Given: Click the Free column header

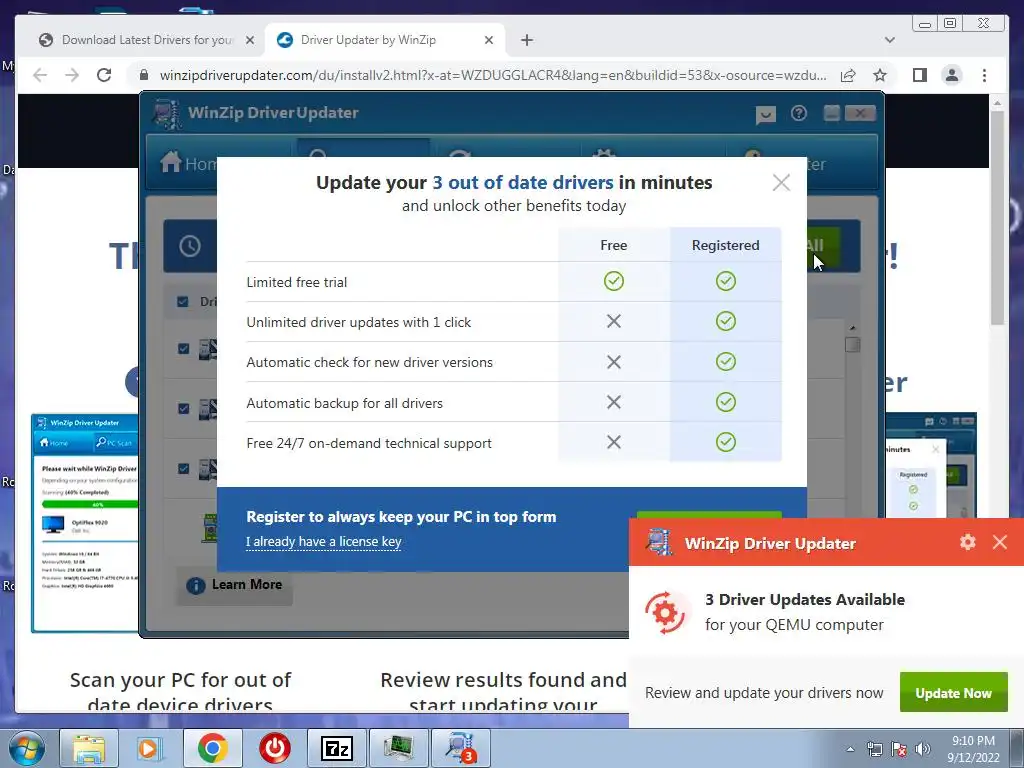Looking at the screenshot, I should pyautogui.click(x=613, y=245).
